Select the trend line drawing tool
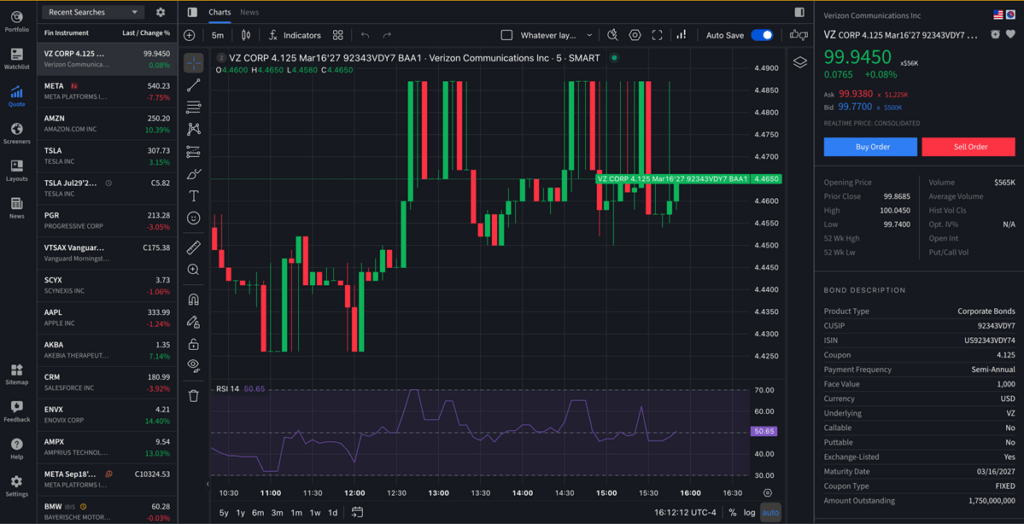Viewport: 1024px width, 524px height. (193, 85)
